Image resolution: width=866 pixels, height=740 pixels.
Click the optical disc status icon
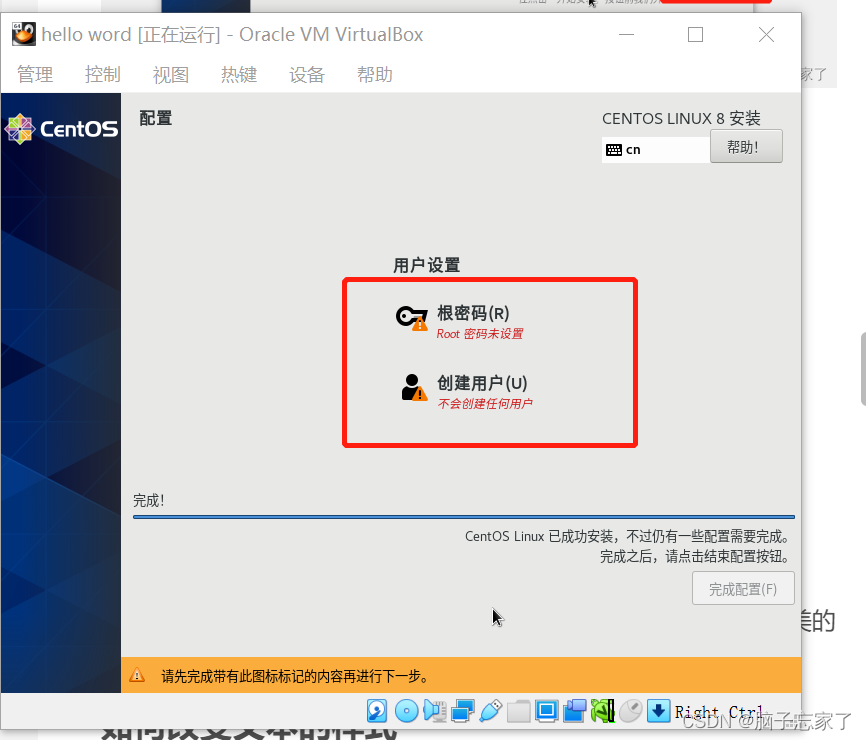(406, 711)
